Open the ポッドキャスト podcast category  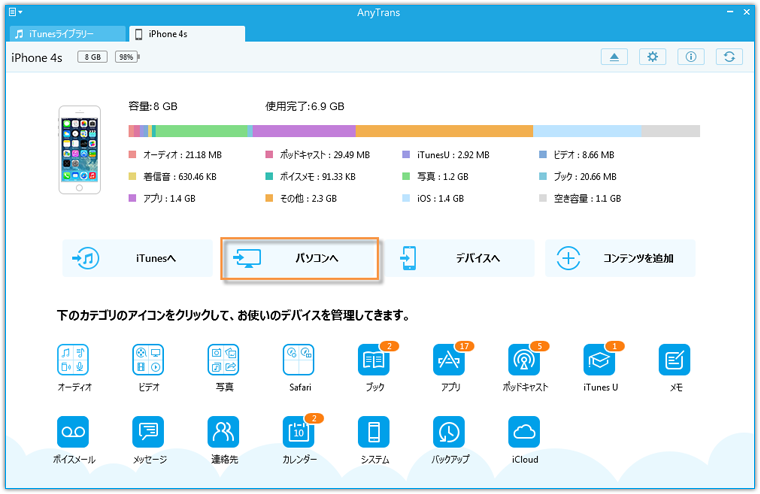(x=524, y=360)
